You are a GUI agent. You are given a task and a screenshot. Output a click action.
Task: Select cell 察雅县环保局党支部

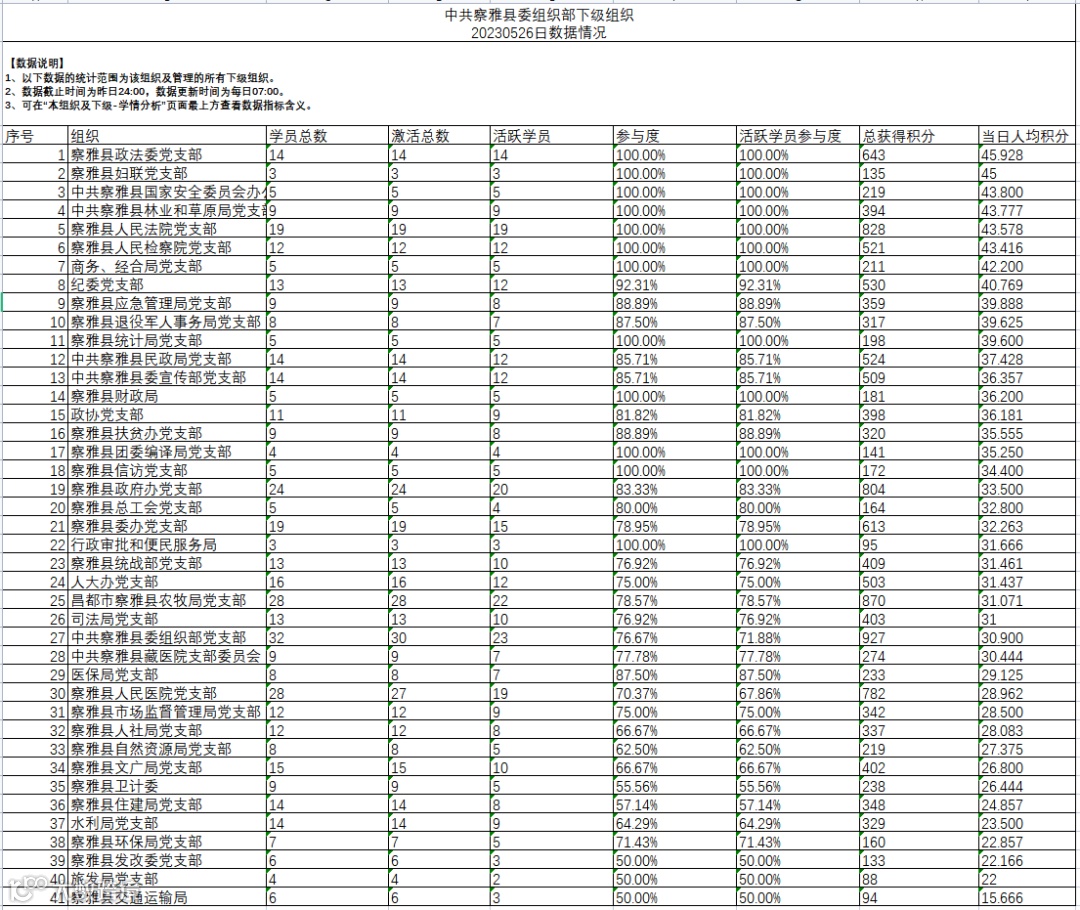pos(167,842)
